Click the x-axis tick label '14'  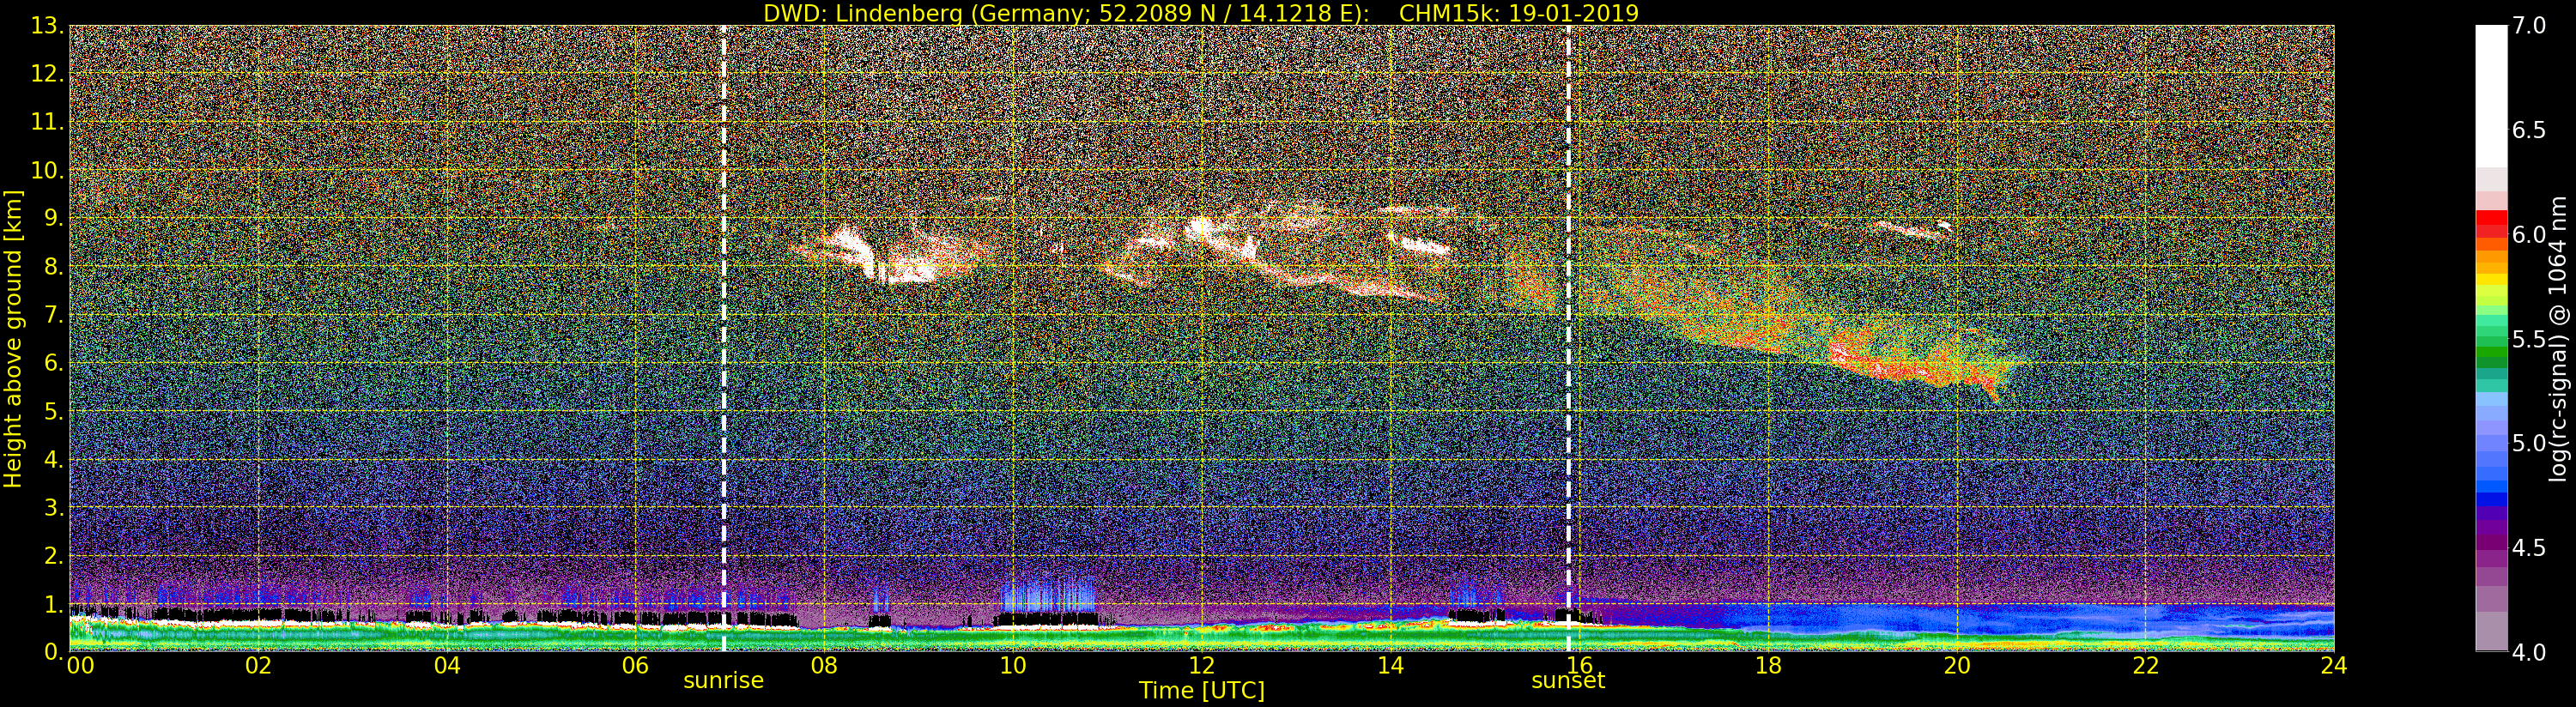(x=1390, y=666)
